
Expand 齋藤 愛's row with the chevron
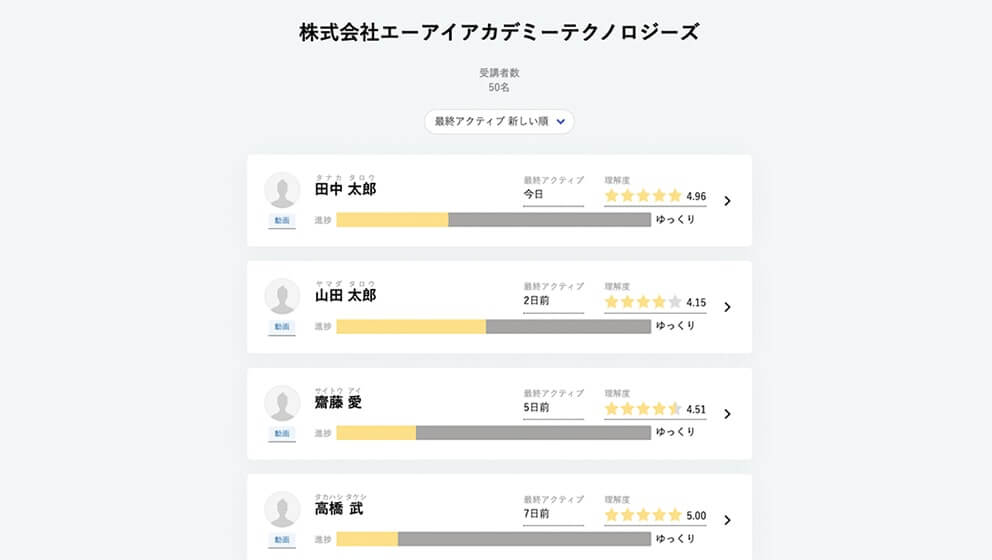point(728,414)
